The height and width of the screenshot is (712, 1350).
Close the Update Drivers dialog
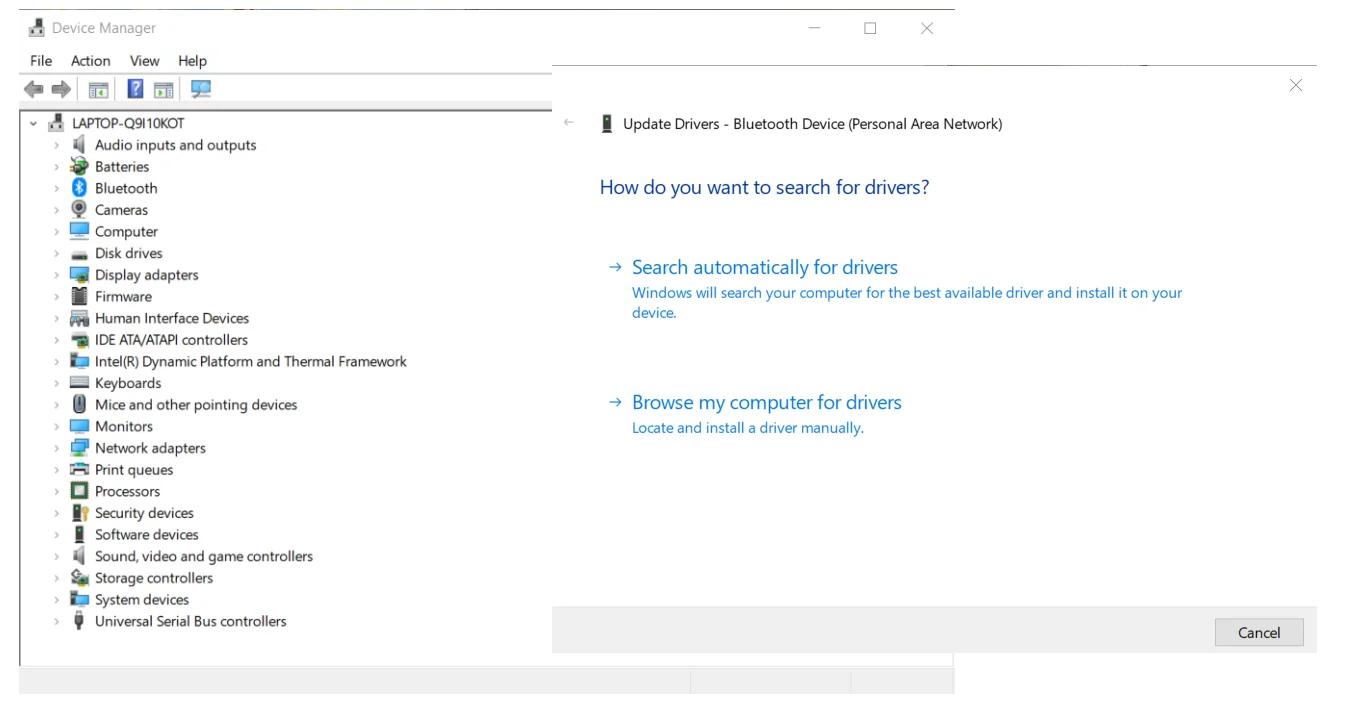[x=1295, y=86]
